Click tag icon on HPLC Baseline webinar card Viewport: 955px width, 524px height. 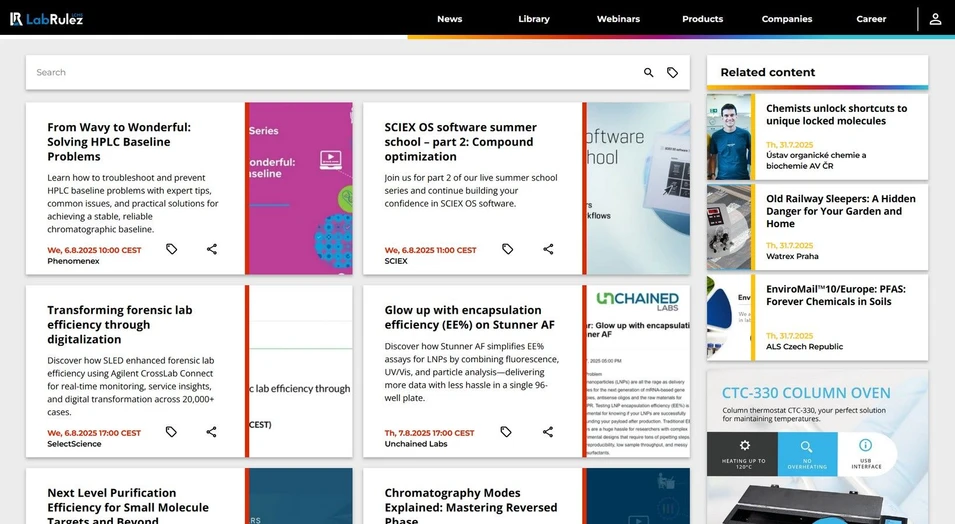point(171,249)
